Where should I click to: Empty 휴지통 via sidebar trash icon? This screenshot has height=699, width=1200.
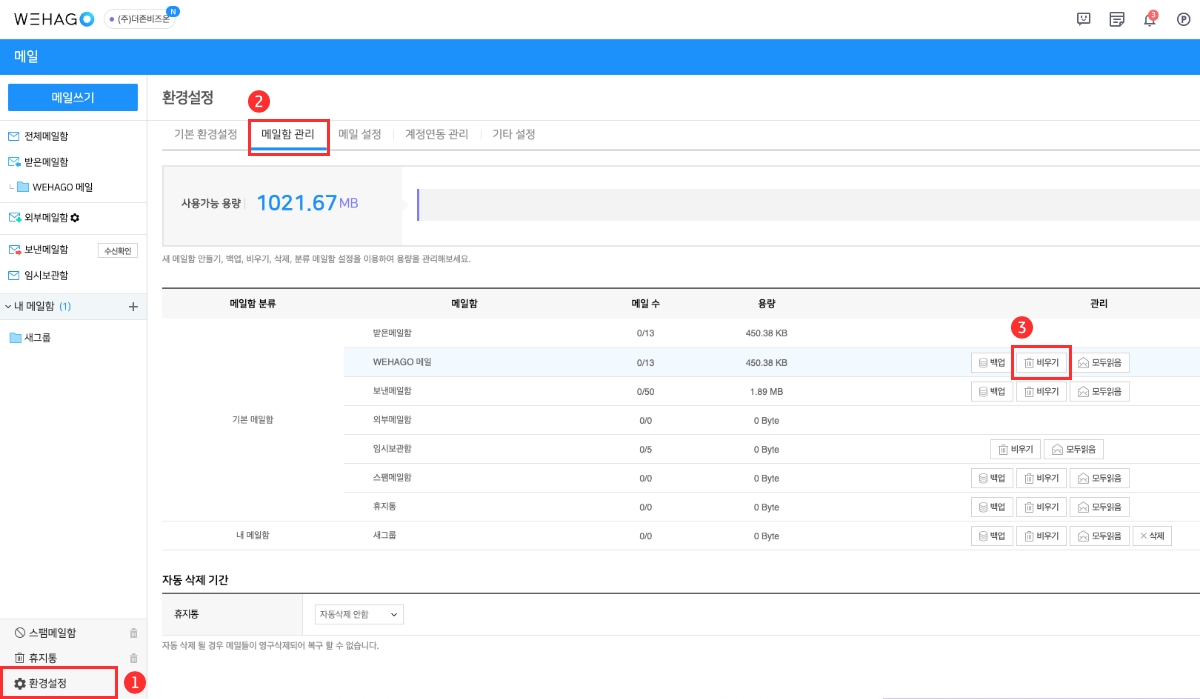(x=134, y=658)
